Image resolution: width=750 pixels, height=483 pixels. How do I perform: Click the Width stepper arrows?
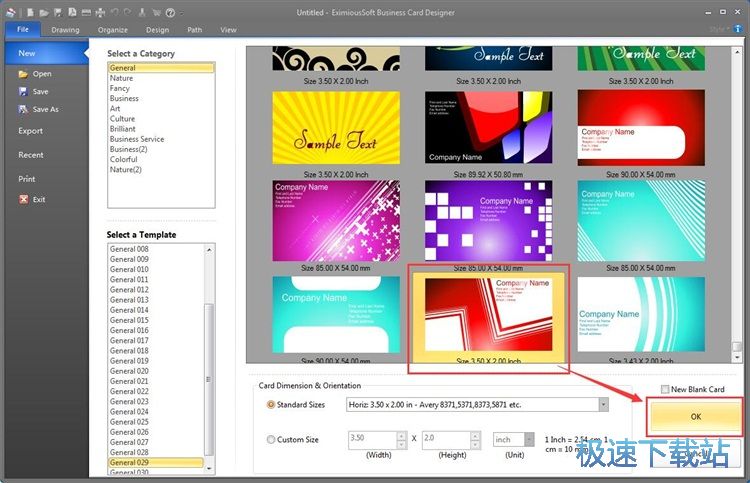click(x=402, y=440)
